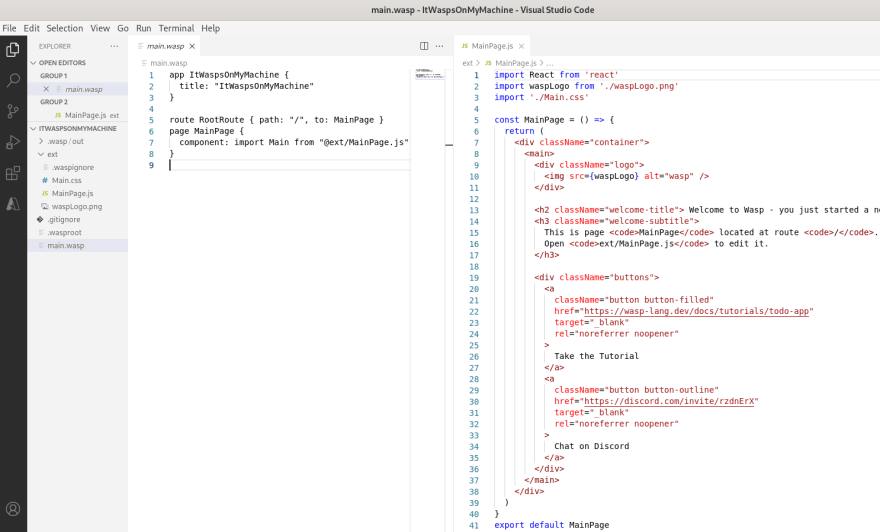Click the 'title: "ItWaspsOnMyMachine"' line
Image resolution: width=880 pixels, height=532 pixels.
(x=246, y=86)
